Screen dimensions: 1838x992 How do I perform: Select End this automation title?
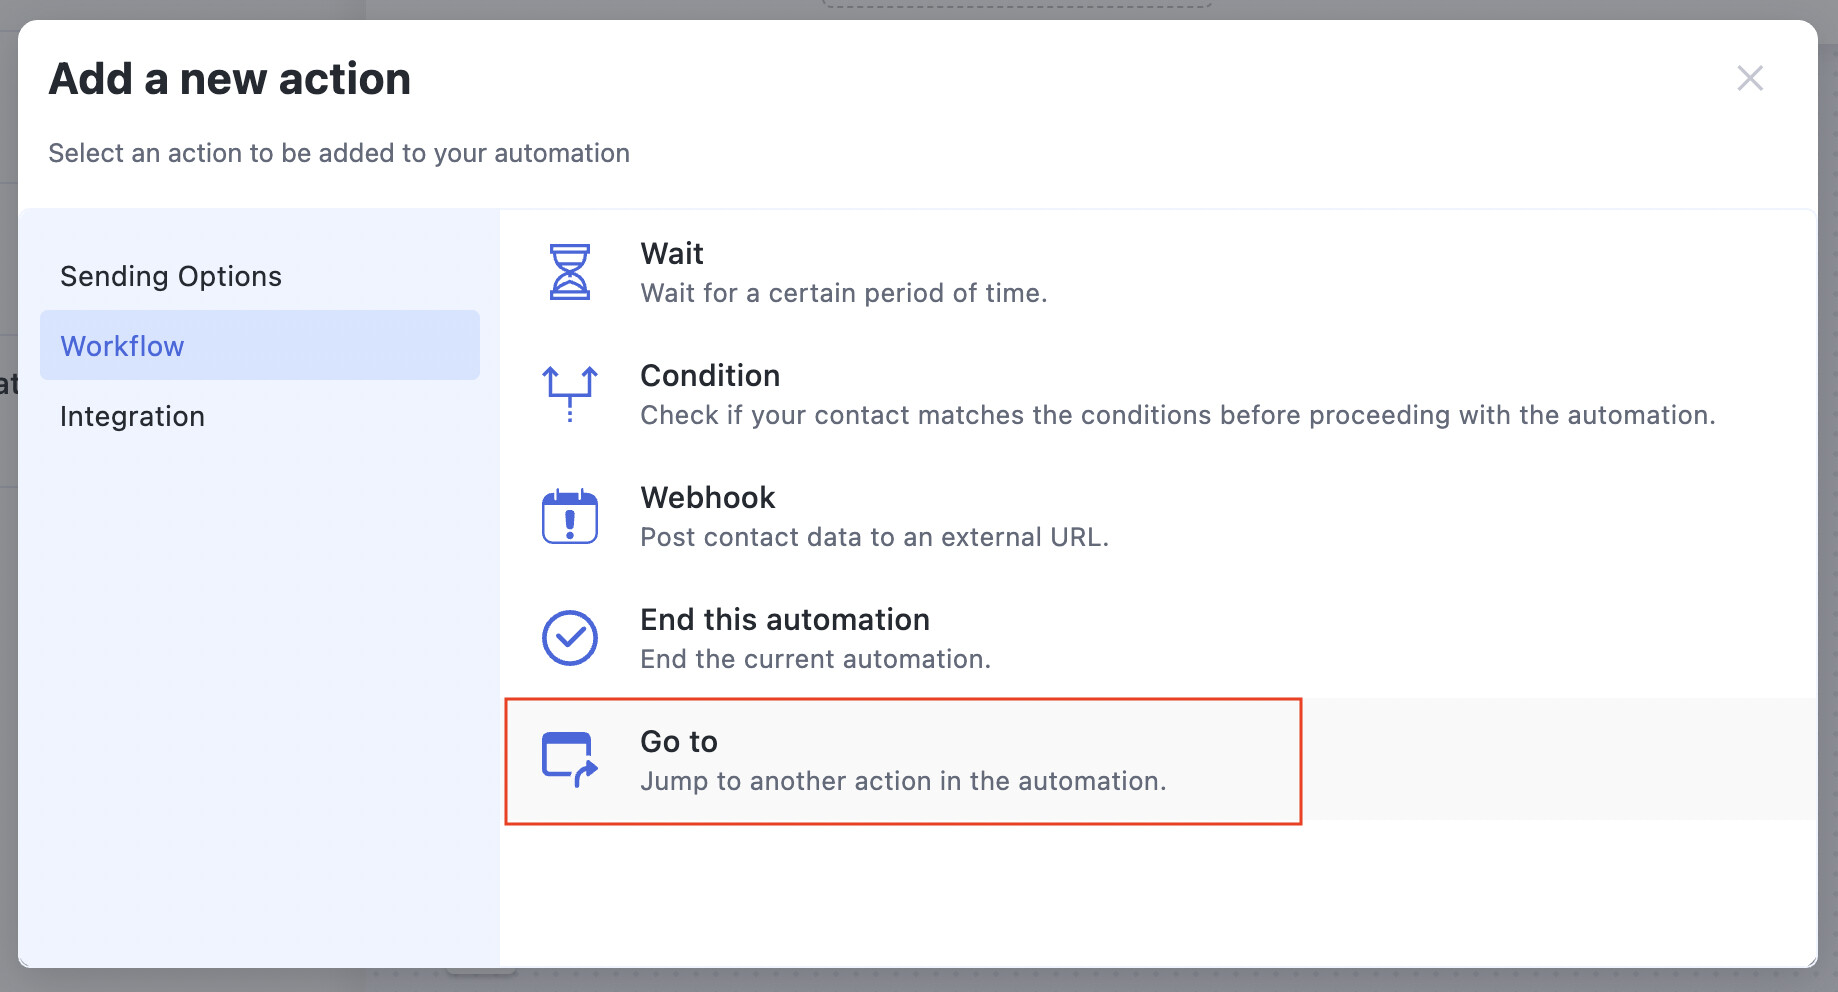(785, 619)
